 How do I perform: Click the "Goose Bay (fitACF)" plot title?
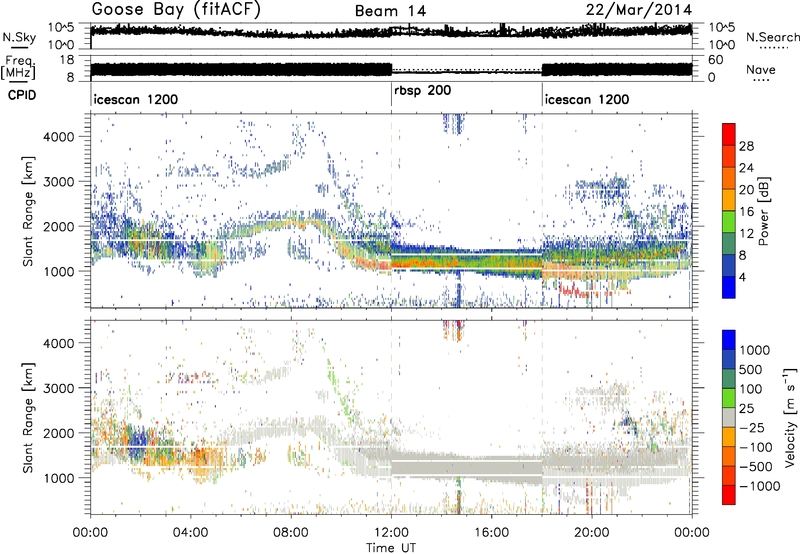(x=176, y=10)
